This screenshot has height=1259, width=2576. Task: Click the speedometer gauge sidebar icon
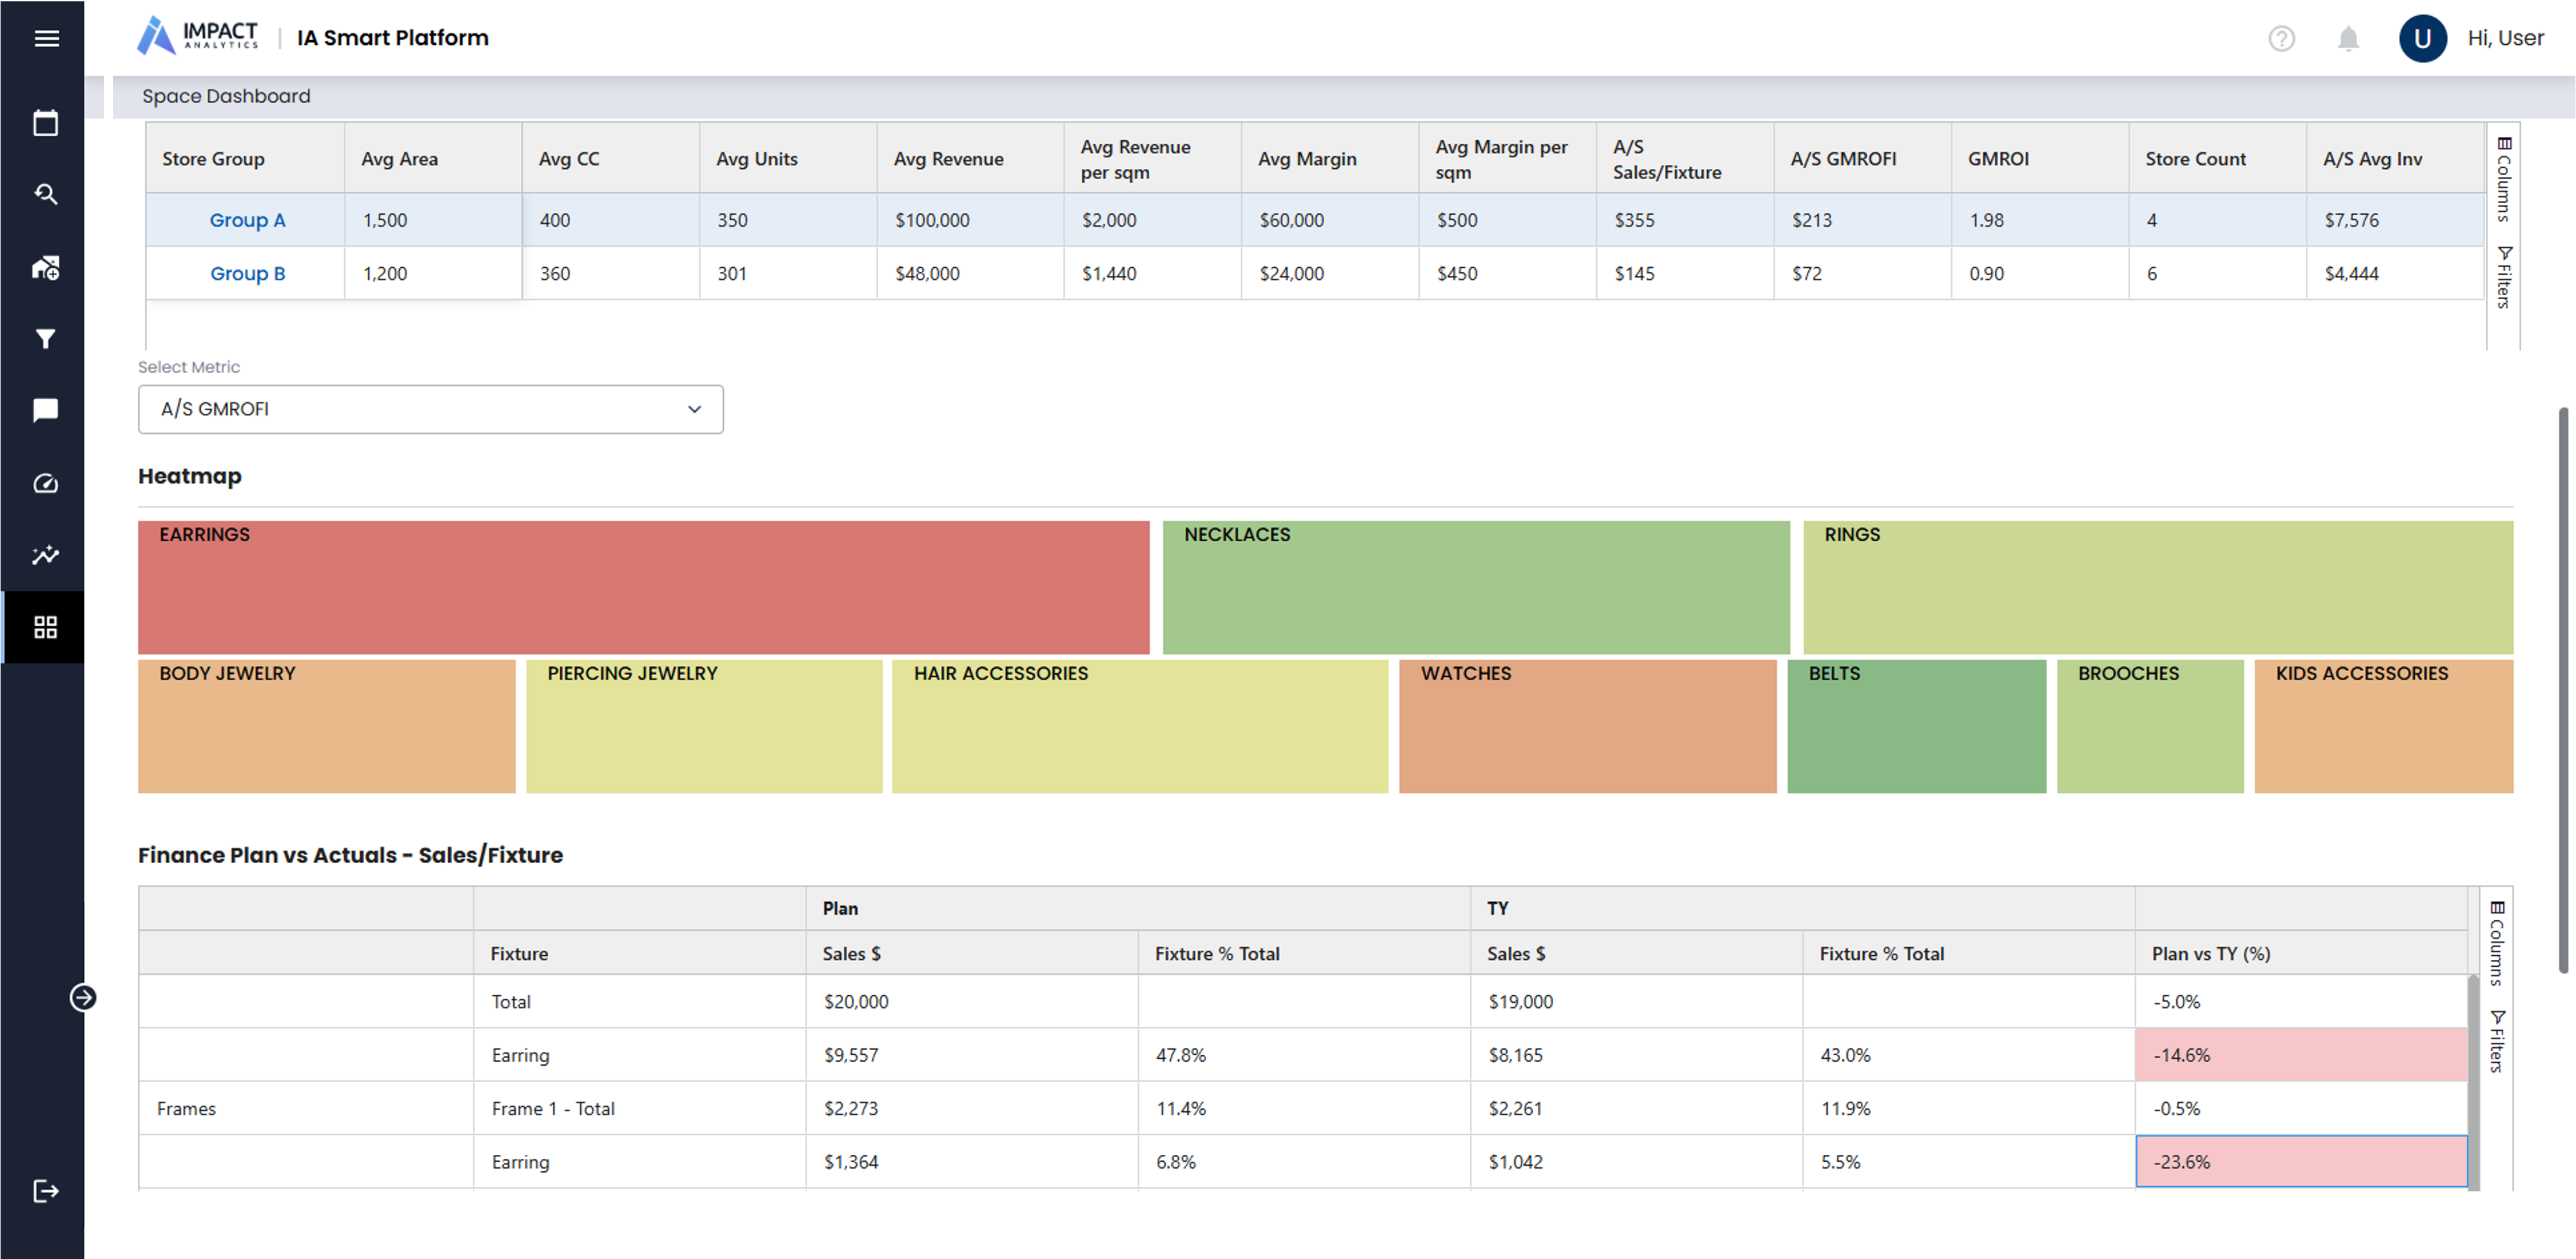pyautogui.click(x=46, y=484)
